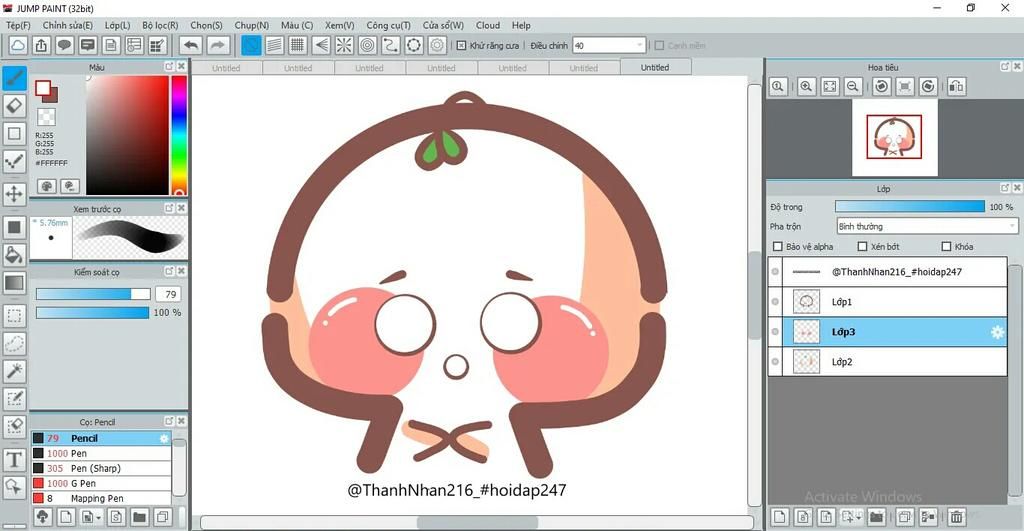Tick the Khóa lock checkbox
Screen dimensions: 1024x531
[x=946, y=247]
